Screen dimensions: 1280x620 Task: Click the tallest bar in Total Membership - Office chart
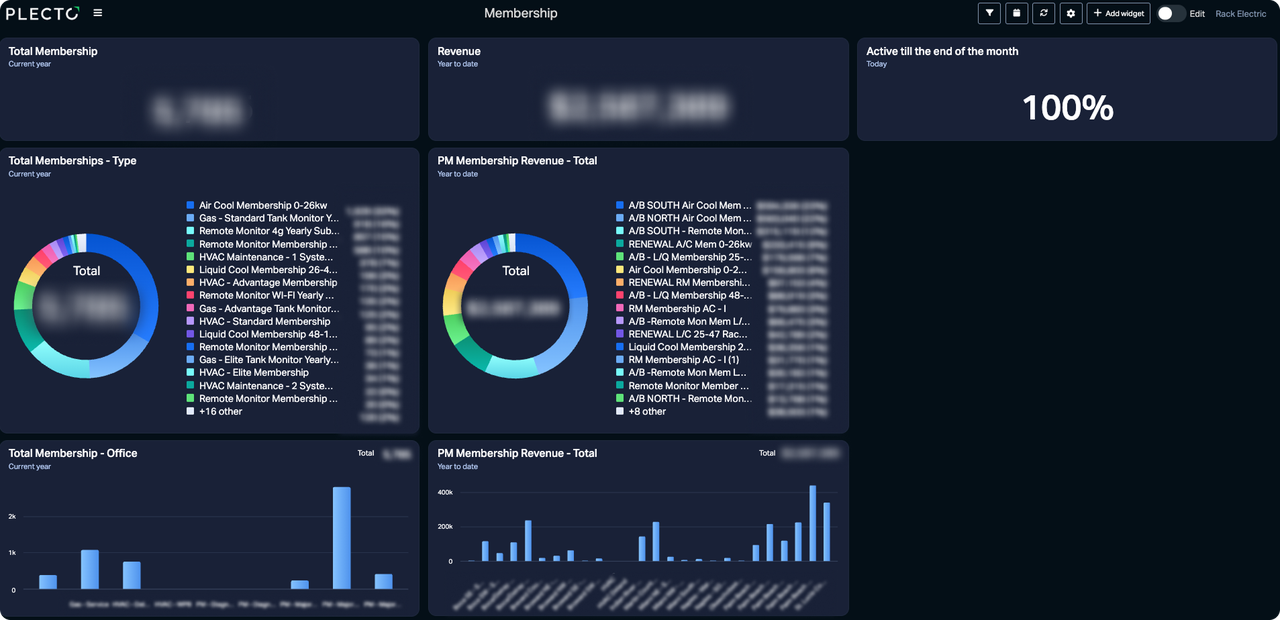pos(341,540)
